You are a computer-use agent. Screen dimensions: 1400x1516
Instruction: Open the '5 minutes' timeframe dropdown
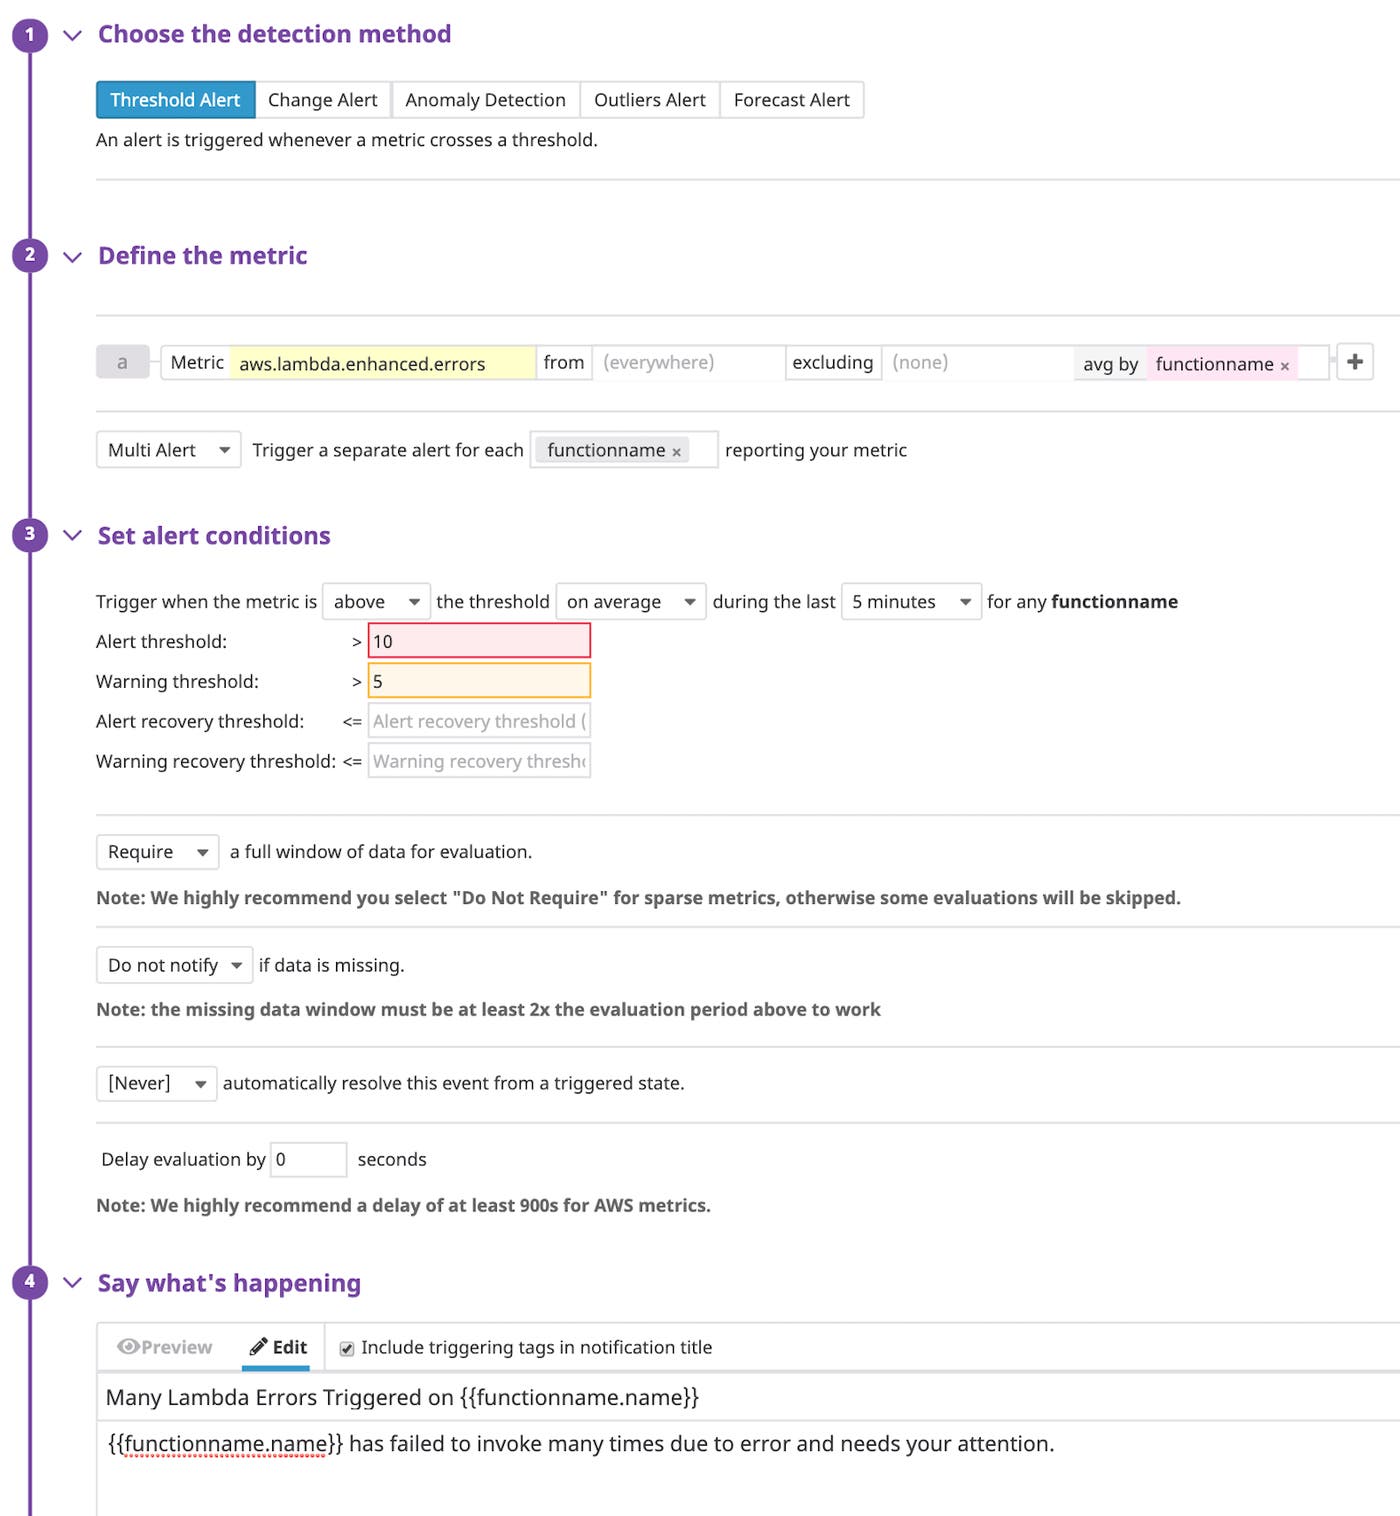point(910,601)
